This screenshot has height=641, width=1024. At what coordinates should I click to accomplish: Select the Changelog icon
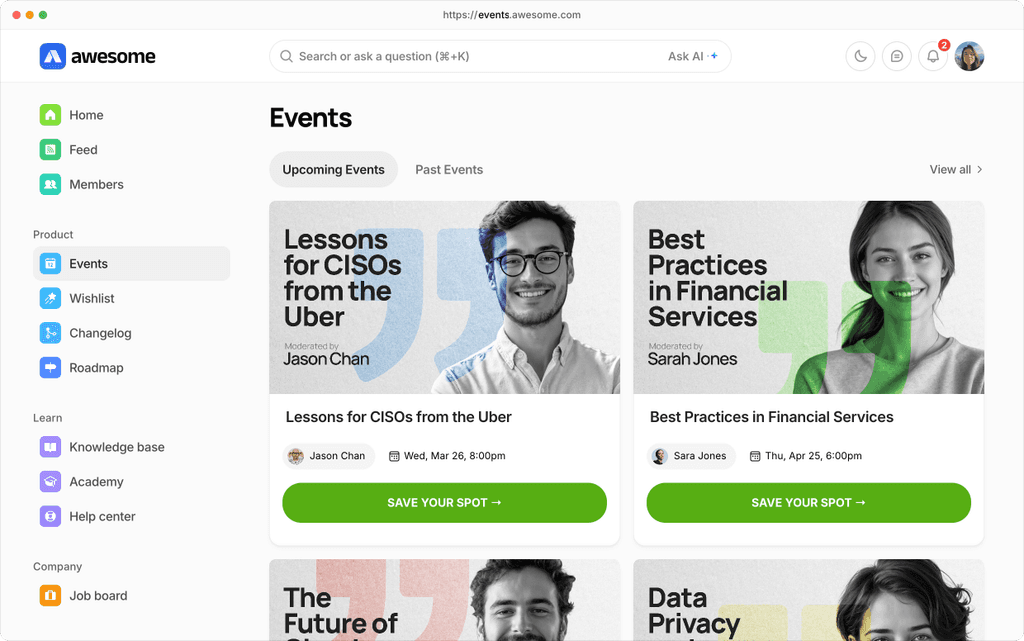(50, 333)
